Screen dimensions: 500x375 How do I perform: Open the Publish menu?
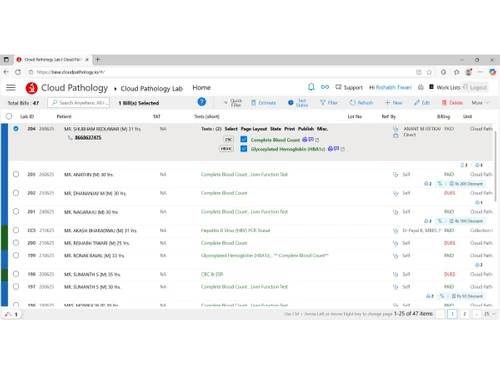[x=306, y=129]
